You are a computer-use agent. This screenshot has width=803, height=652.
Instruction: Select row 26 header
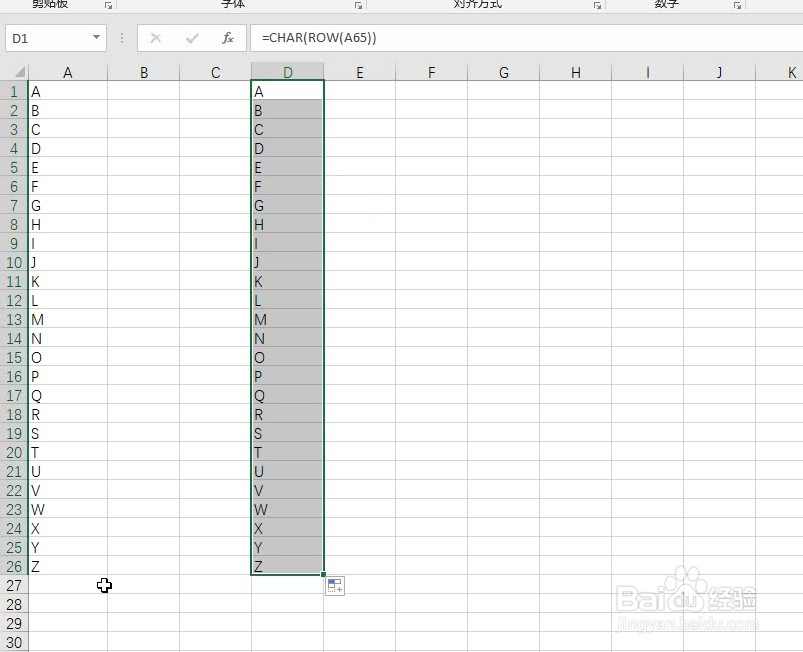click(x=14, y=566)
